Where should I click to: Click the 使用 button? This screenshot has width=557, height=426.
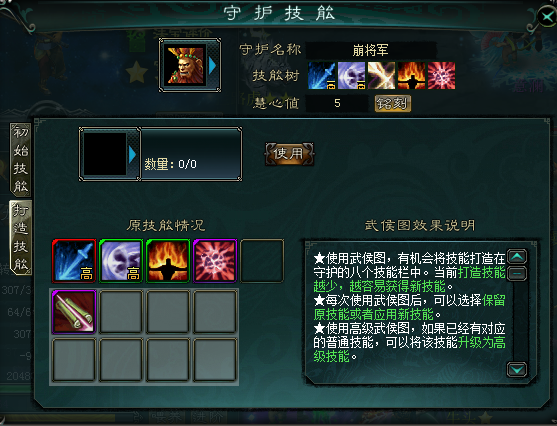coord(289,154)
